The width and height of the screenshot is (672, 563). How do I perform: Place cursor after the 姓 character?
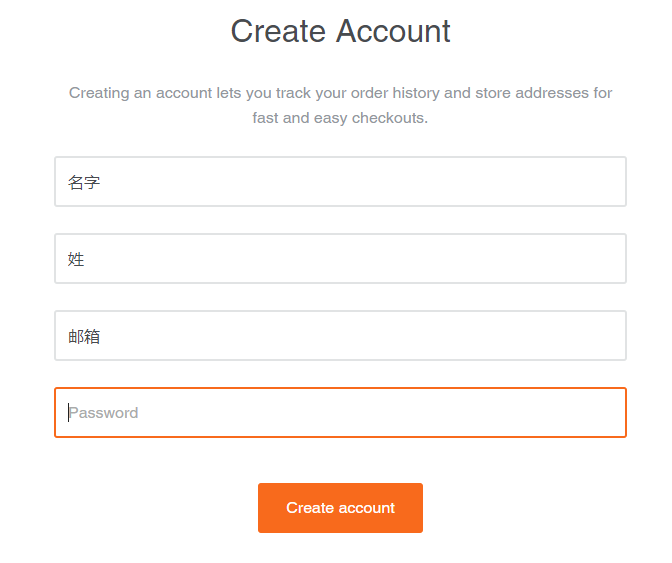click(85, 260)
